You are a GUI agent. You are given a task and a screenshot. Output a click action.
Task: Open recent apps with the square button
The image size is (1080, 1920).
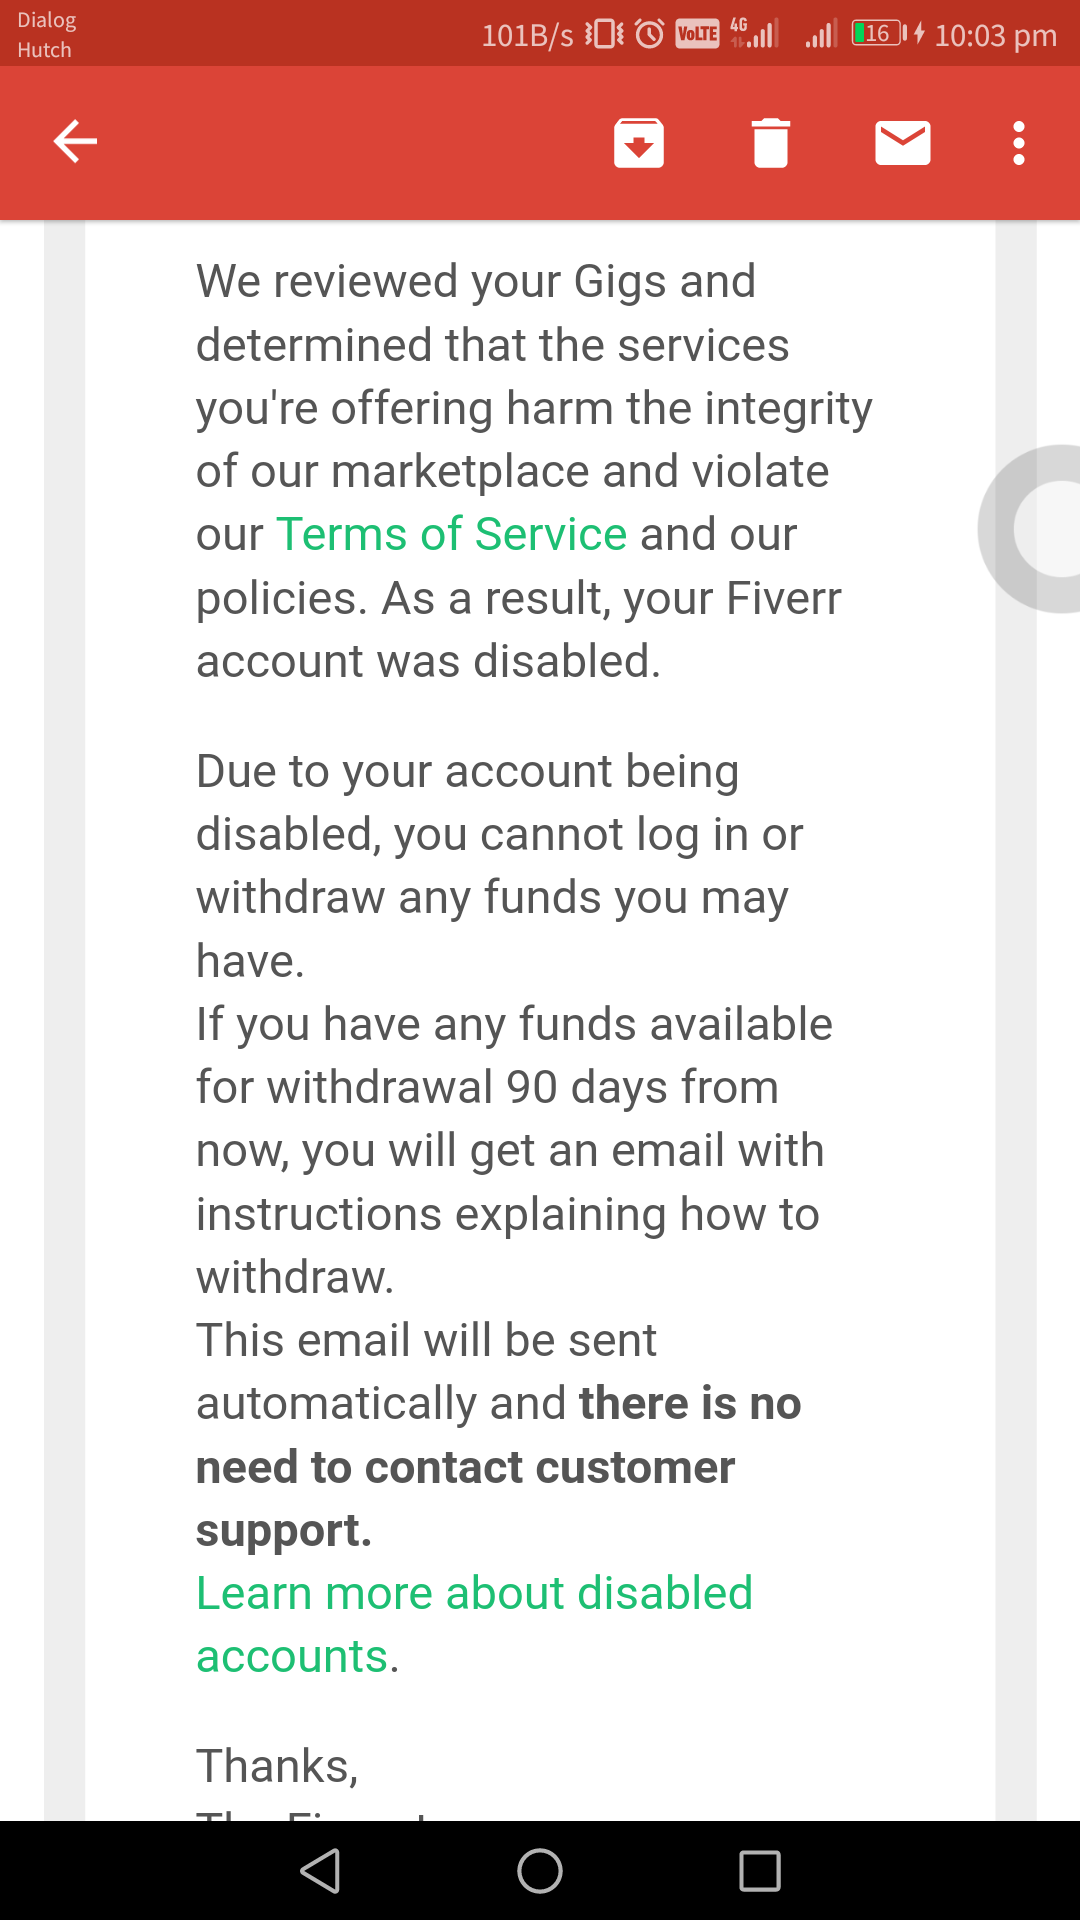(760, 1871)
